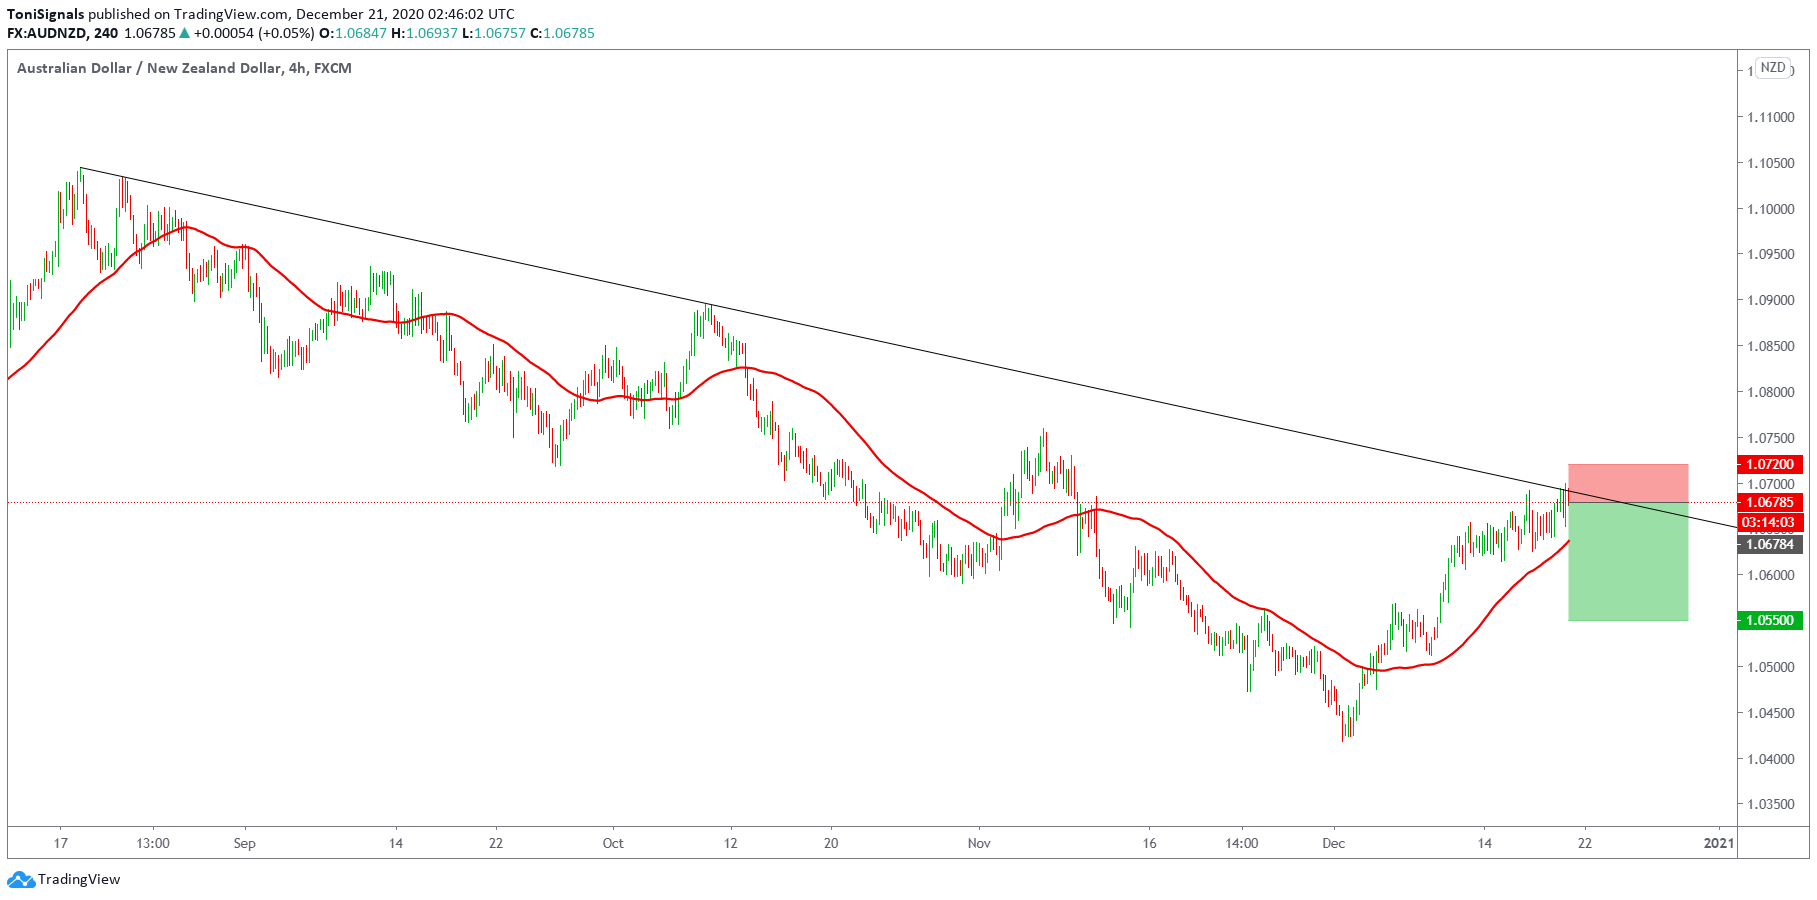Click the 03:14:03 candle countdown label
The image size is (1817, 900).
point(1769,522)
